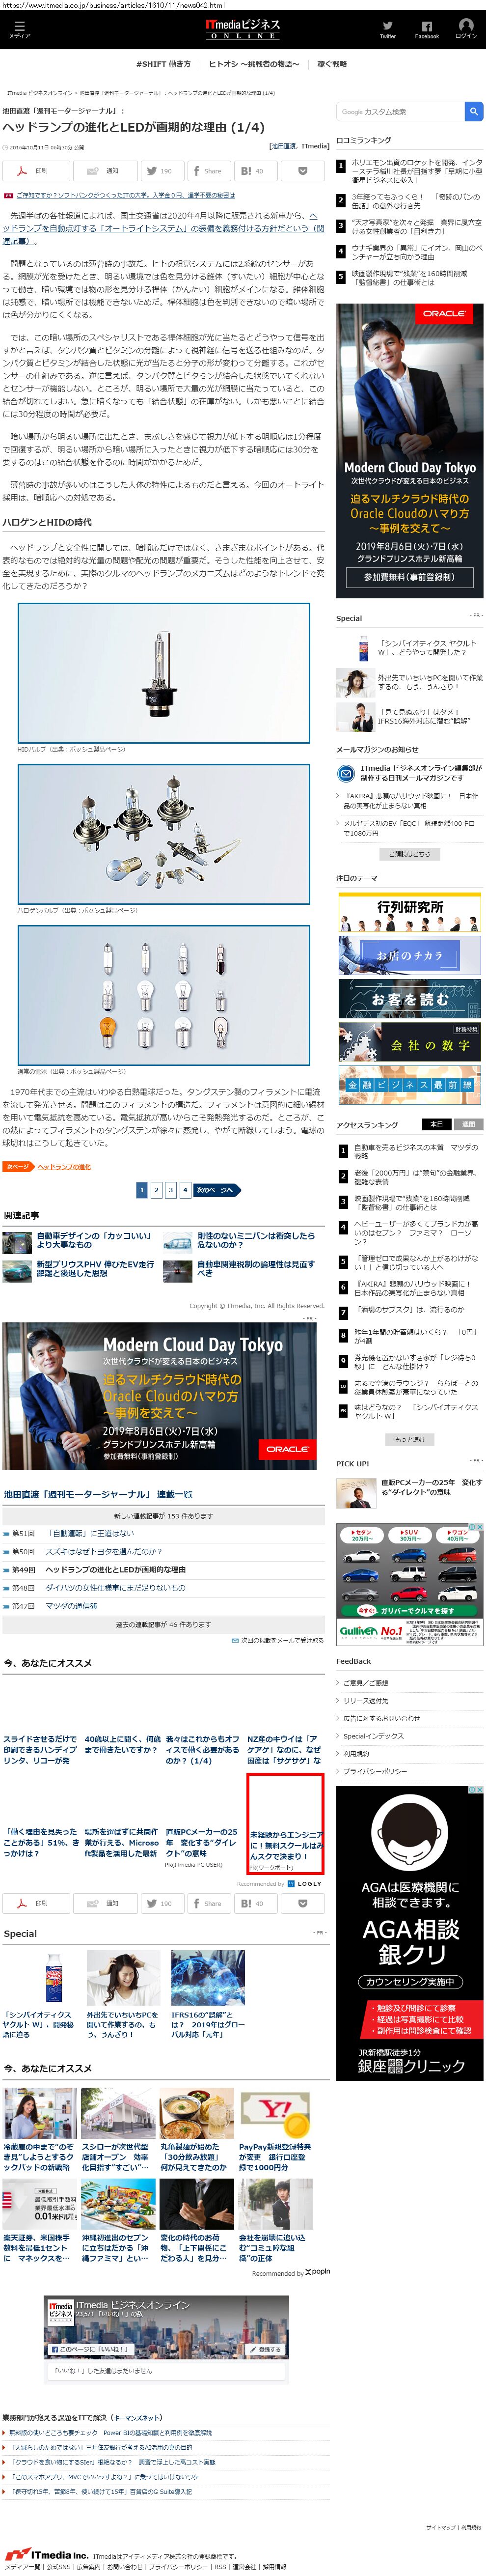Click the Pocket save button below the title
Screen dimensions: 486x2576
tap(303, 171)
